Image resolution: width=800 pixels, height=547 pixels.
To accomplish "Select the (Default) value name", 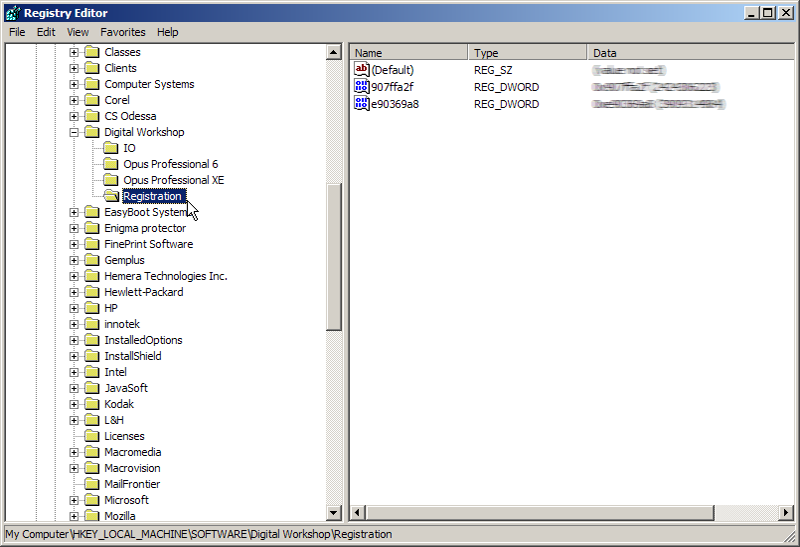I will pos(392,70).
